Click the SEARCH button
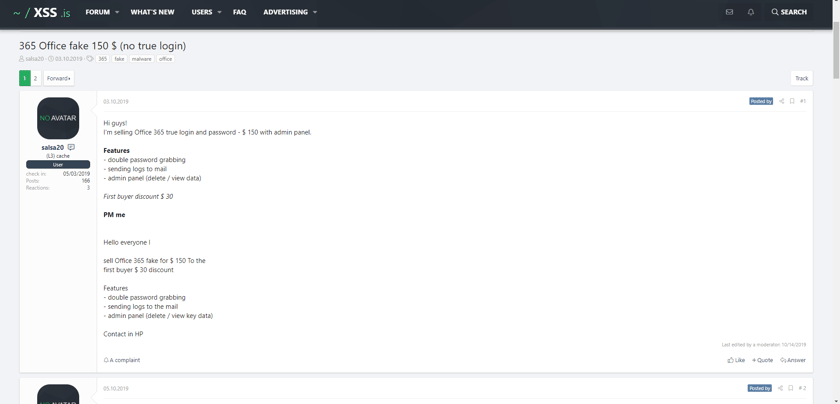This screenshot has width=840, height=404. [789, 12]
